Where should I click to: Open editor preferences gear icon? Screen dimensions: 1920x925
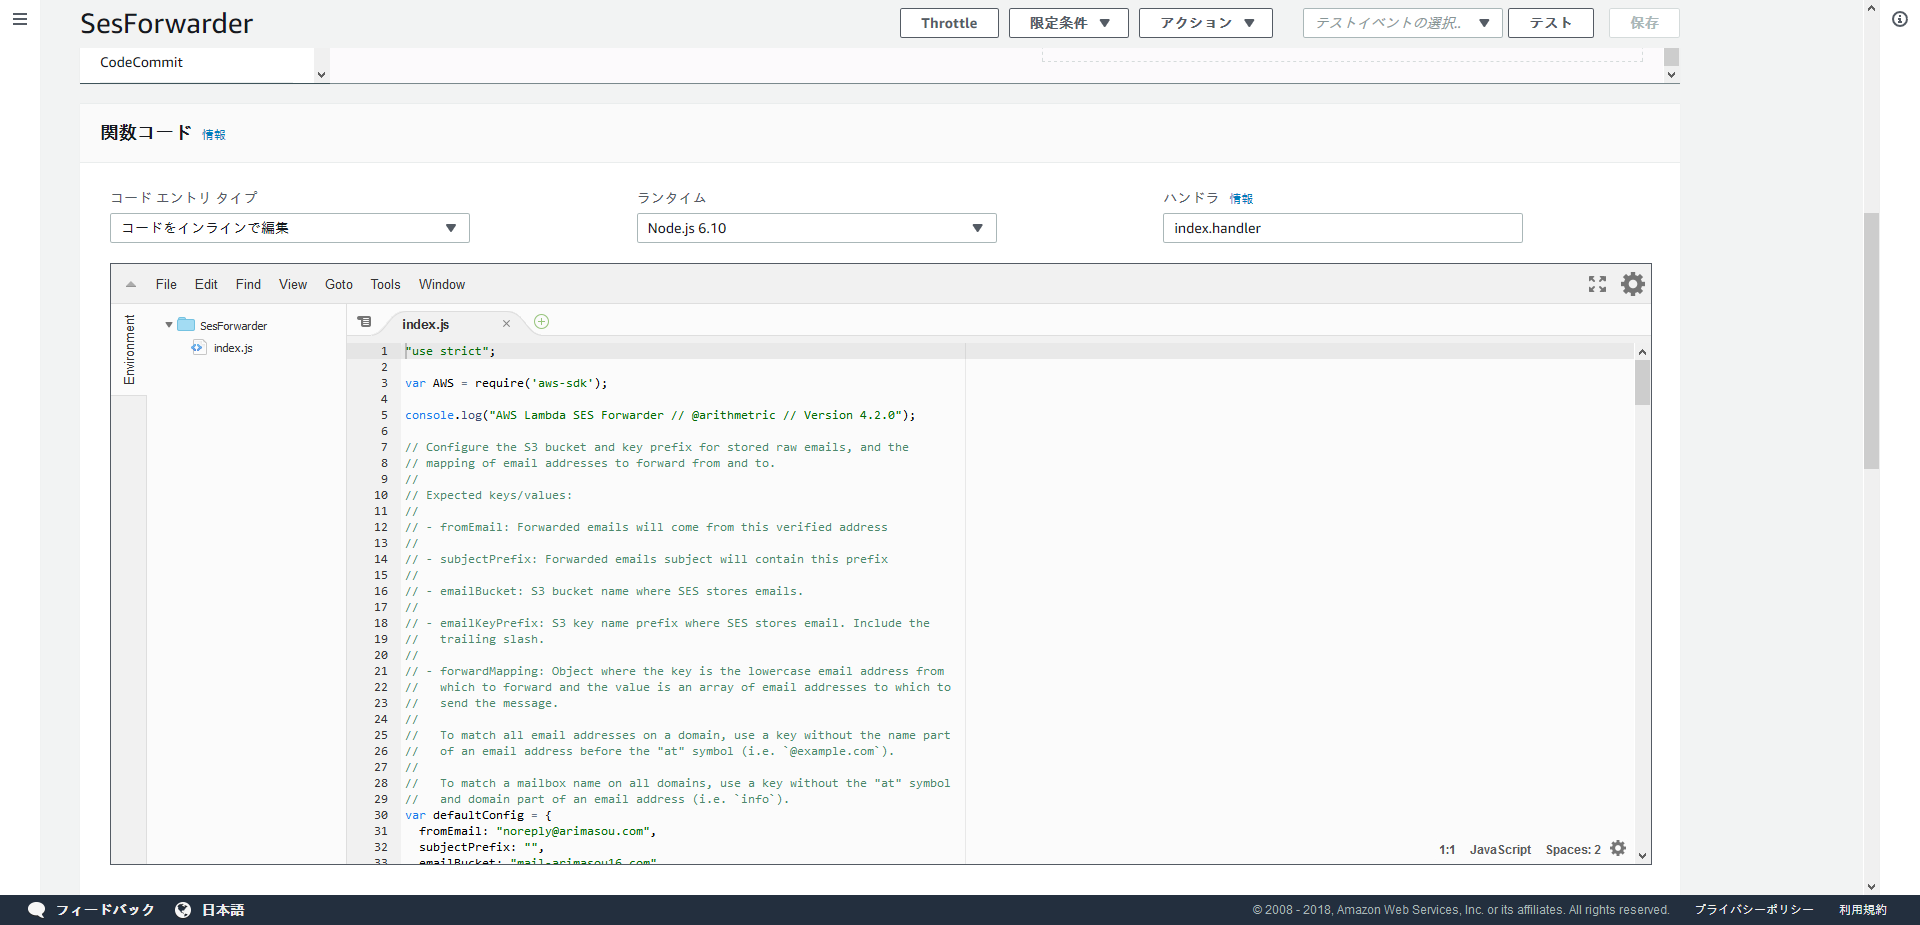(1633, 284)
